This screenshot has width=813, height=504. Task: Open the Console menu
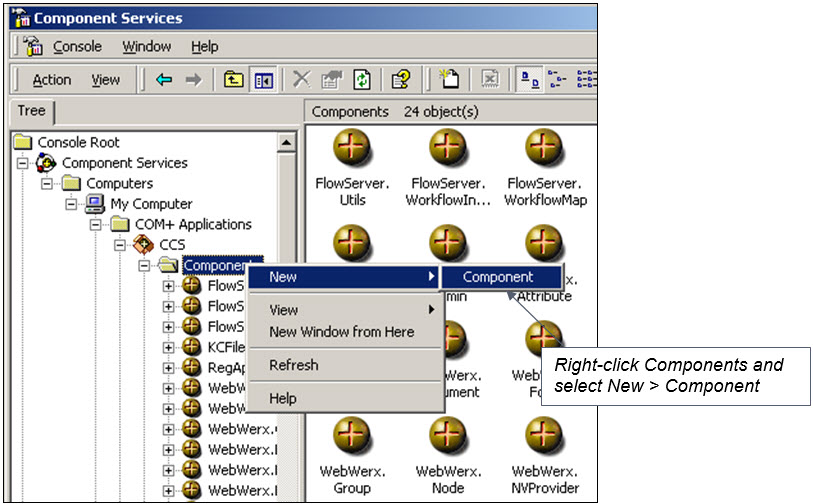pyautogui.click(x=77, y=47)
